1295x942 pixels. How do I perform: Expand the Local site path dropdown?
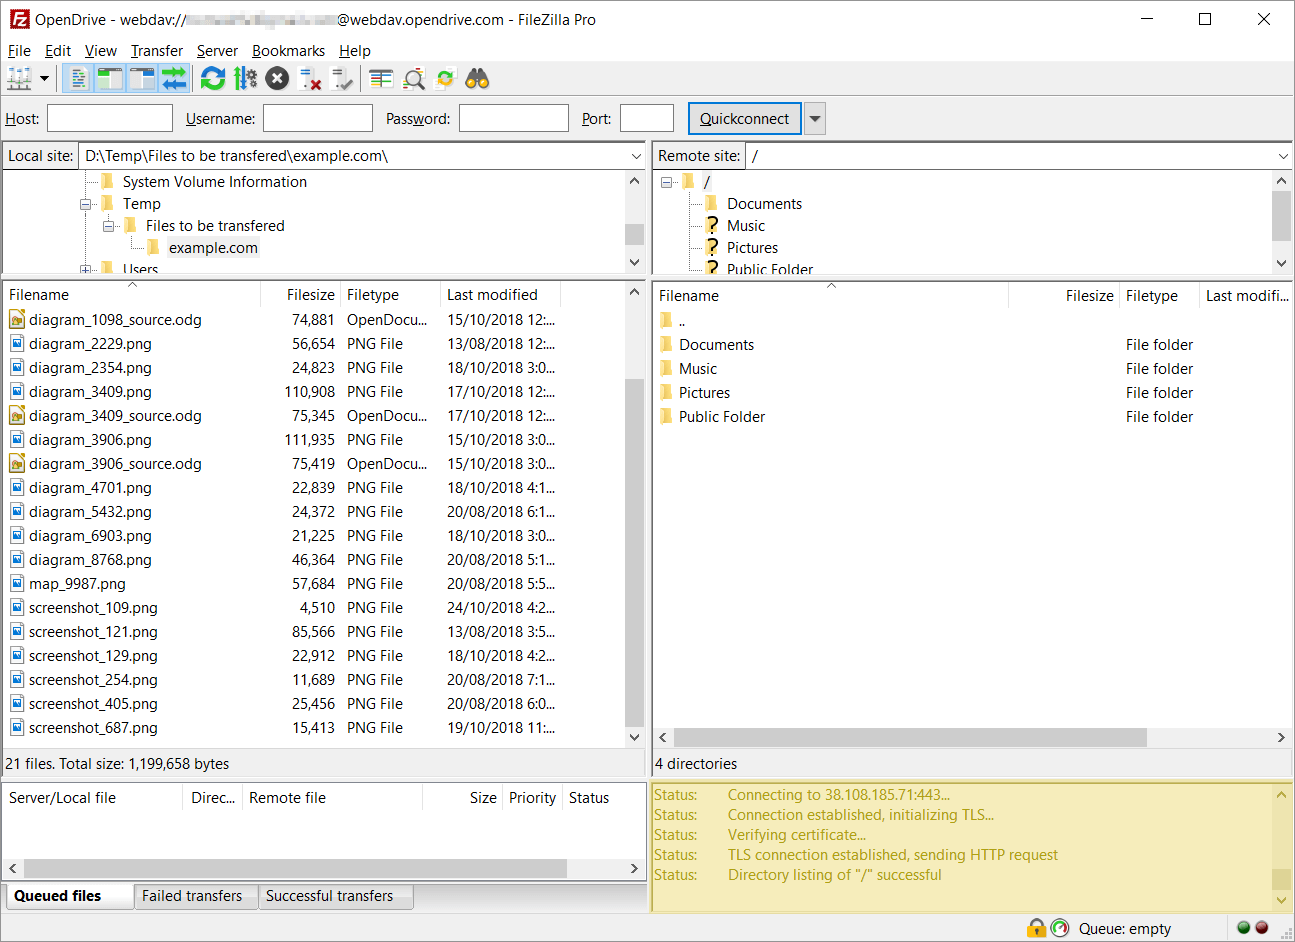(636, 156)
